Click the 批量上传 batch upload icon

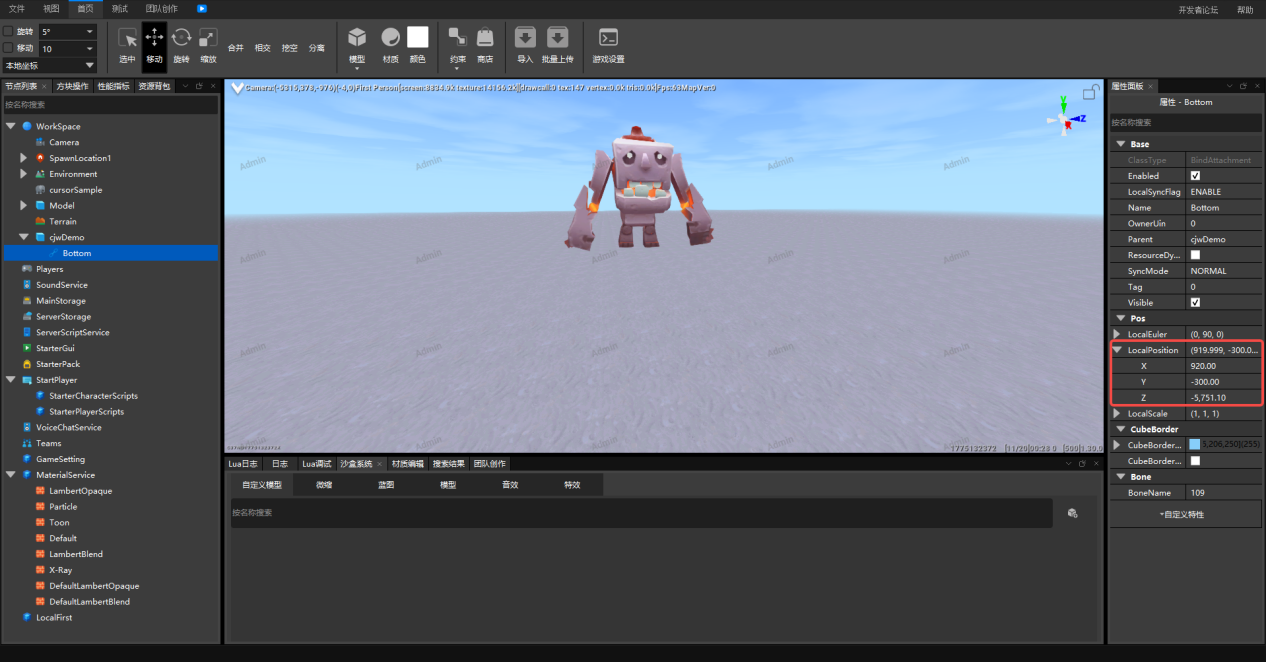(x=558, y=38)
